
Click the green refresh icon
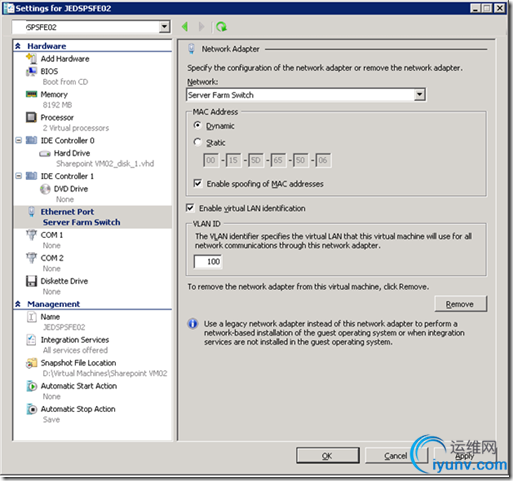point(221,27)
